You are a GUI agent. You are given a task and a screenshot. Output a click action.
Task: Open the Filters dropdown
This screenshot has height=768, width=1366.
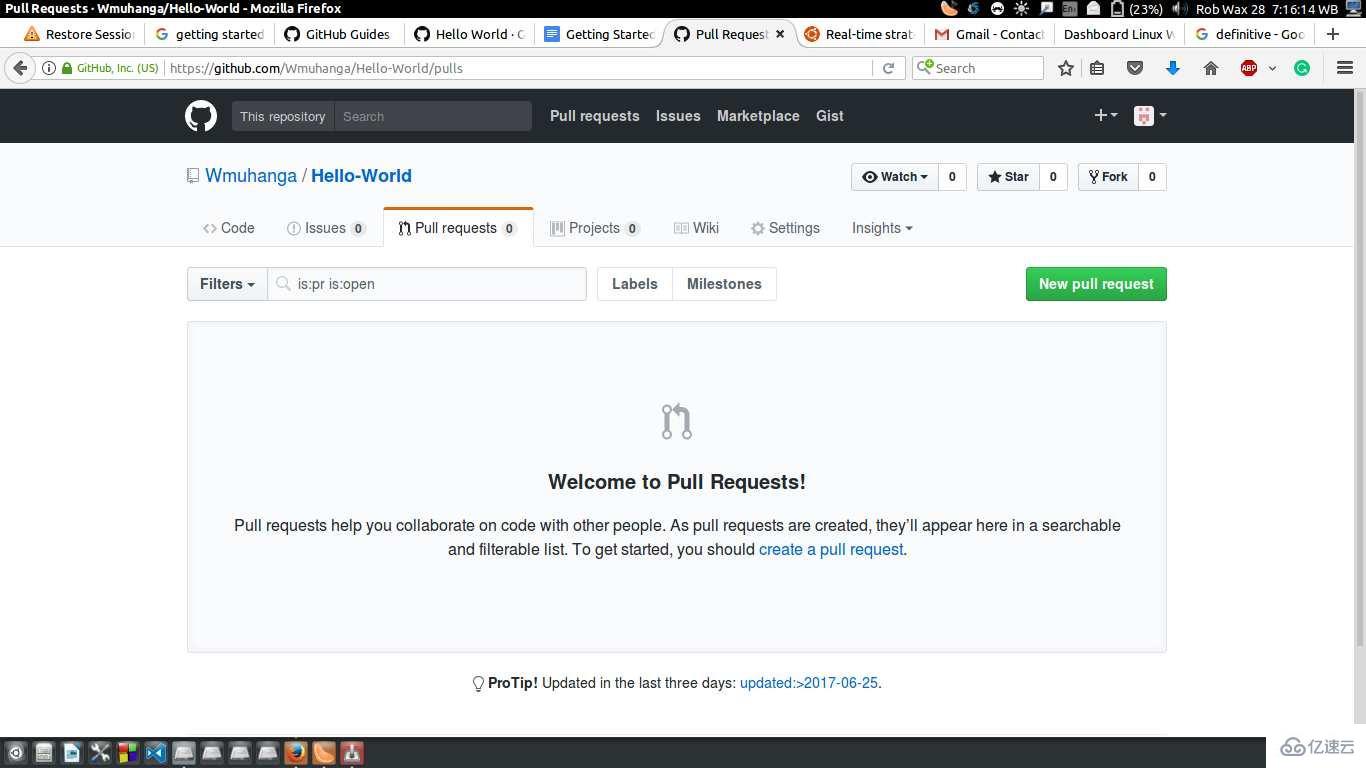pos(227,284)
